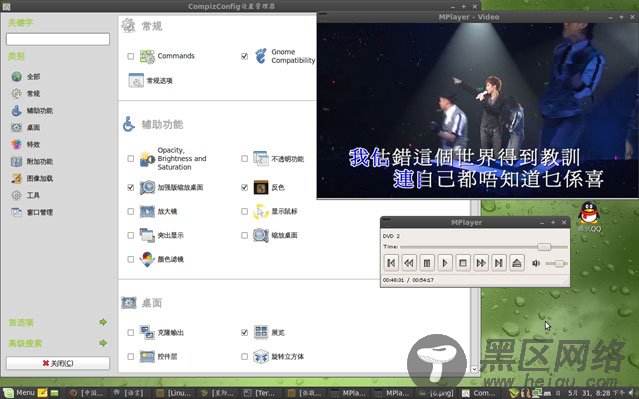Click scrollbar down arrow in CompizConfig
The height and width of the screenshot is (399, 639).
tap(474, 369)
